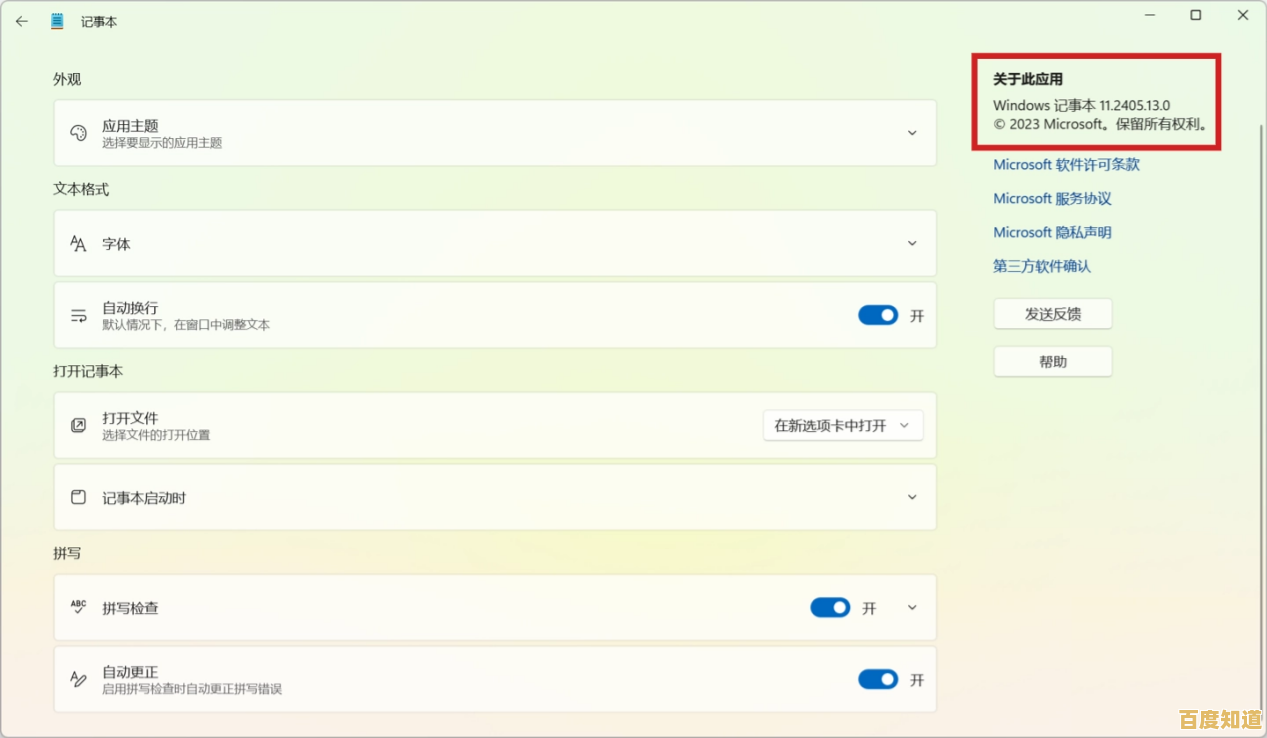Click the font icon in 字体 row
The image size is (1267, 738).
pyautogui.click(x=79, y=243)
